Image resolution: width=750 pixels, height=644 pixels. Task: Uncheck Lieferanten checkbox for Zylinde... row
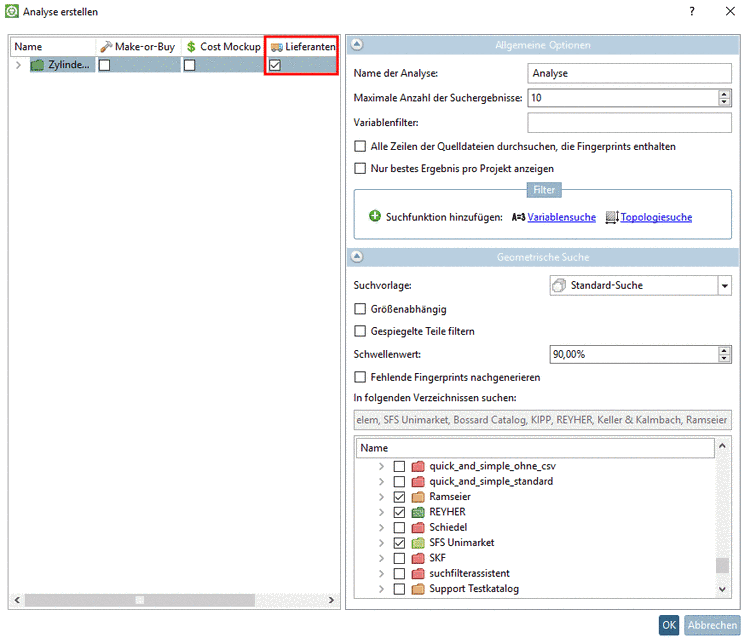275,65
